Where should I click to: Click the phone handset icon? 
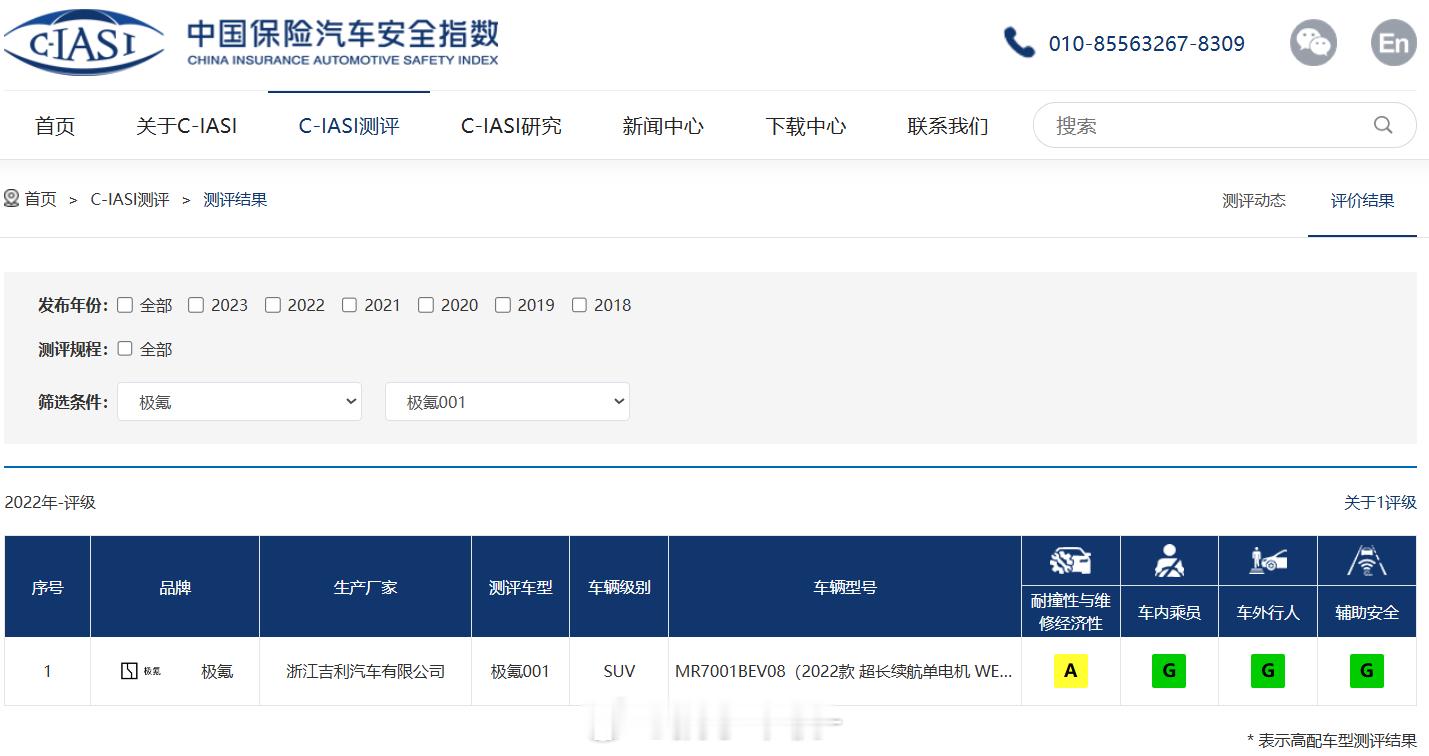1019,43
